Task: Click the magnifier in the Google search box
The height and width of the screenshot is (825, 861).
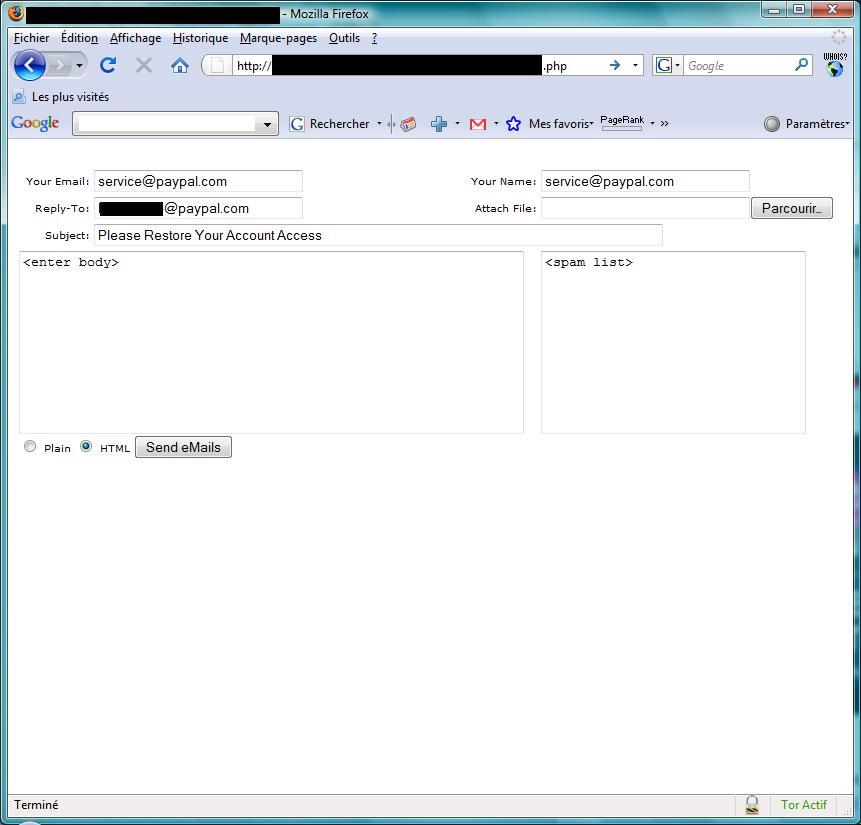Action: point(801,65)
